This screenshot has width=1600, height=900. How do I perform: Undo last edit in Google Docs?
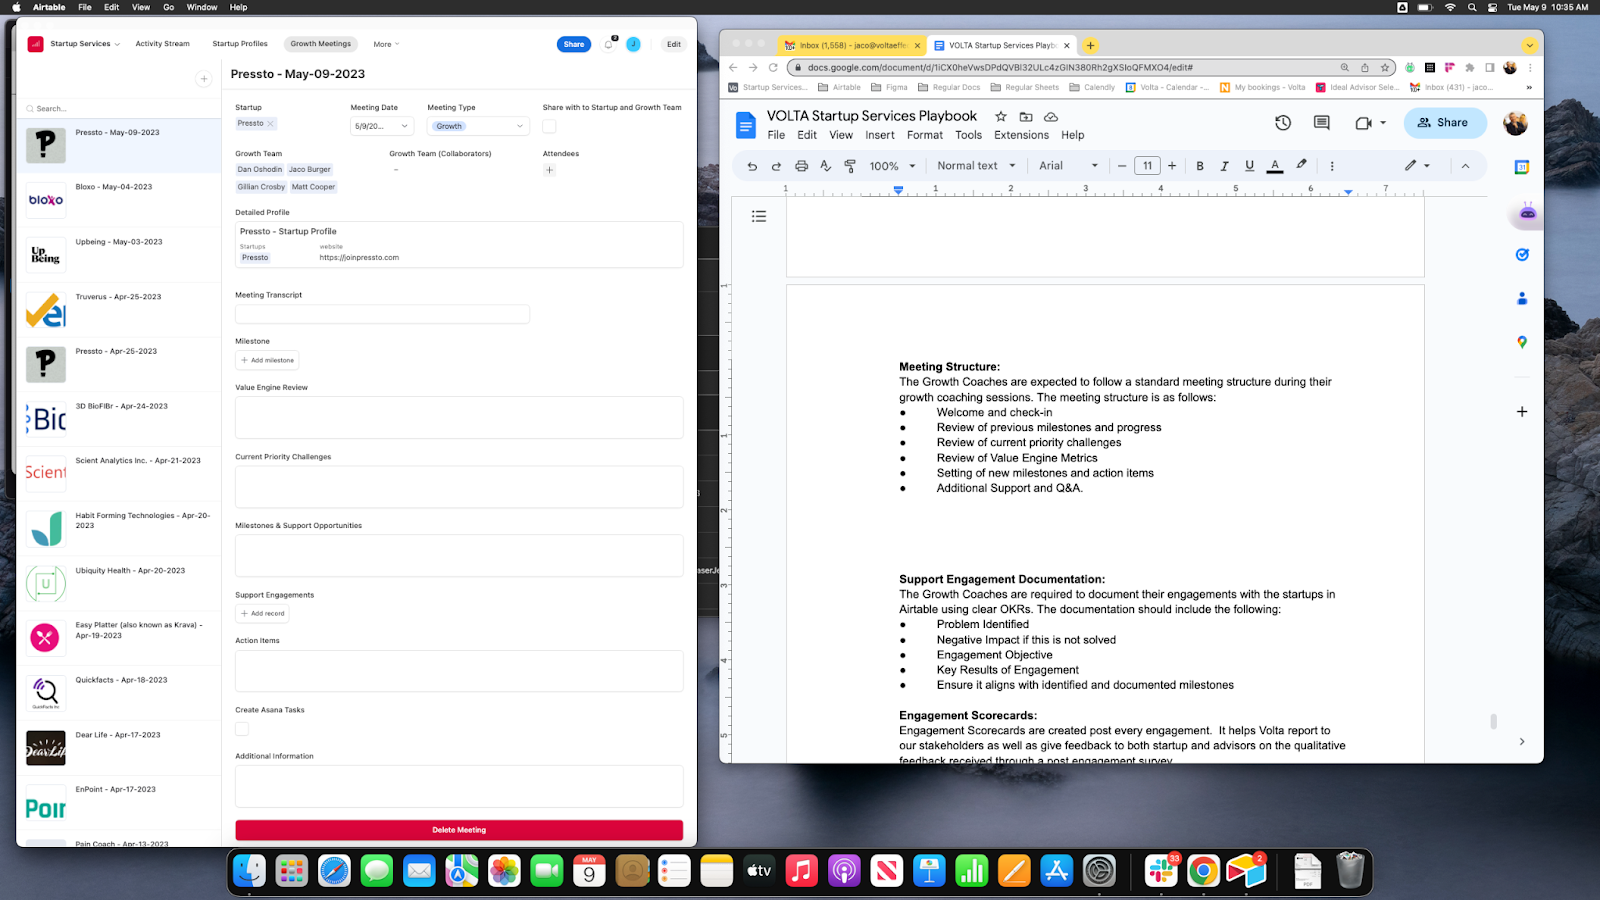click(752, 166)
